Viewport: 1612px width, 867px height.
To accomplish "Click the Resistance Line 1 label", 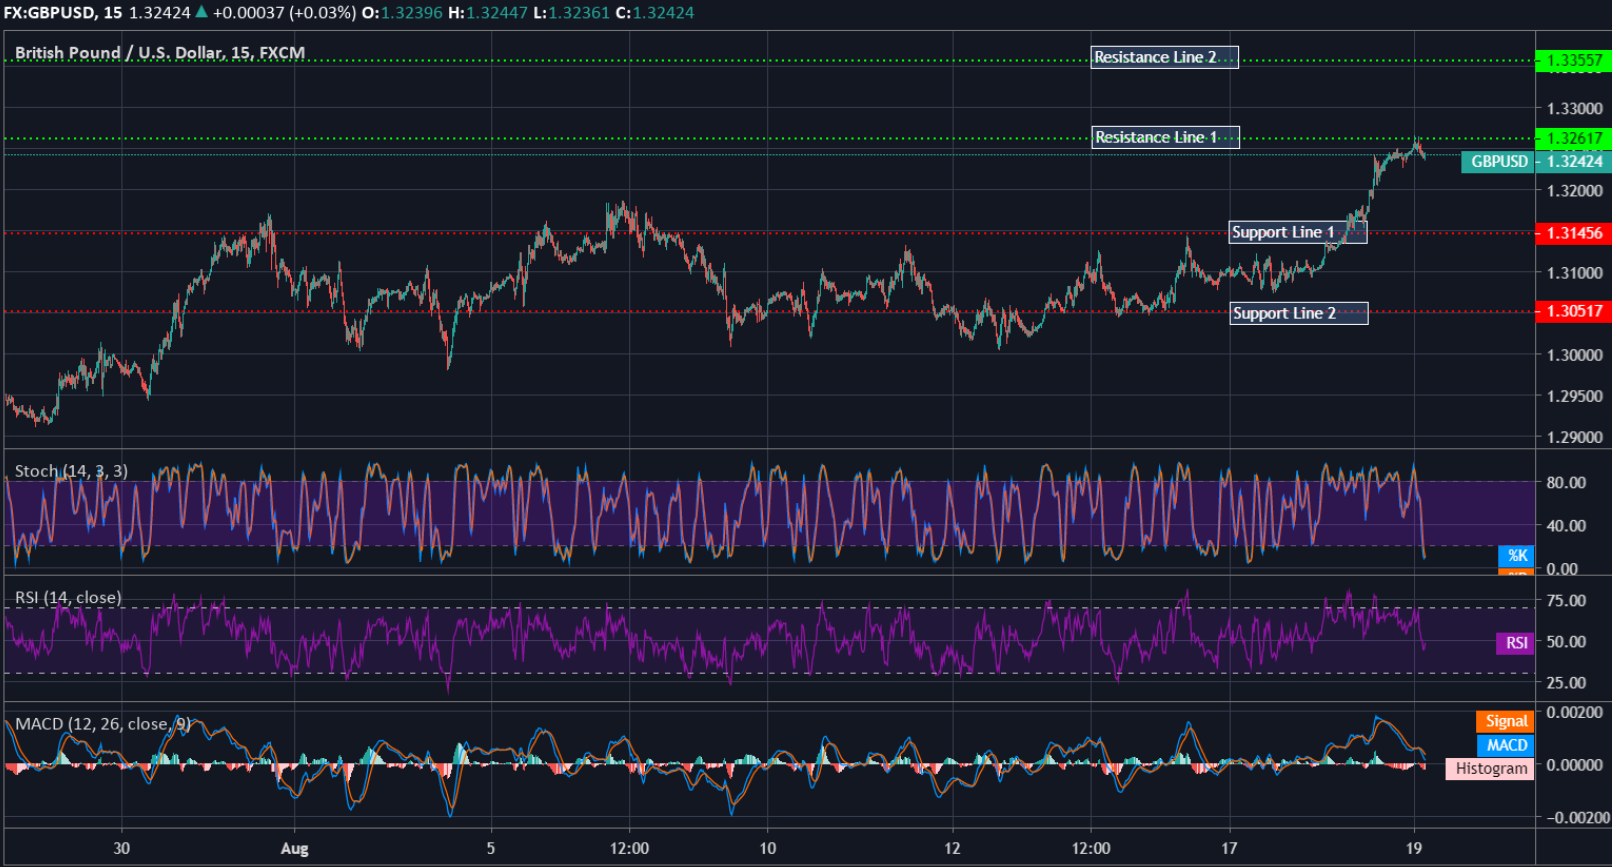I will click(1165, 137).
